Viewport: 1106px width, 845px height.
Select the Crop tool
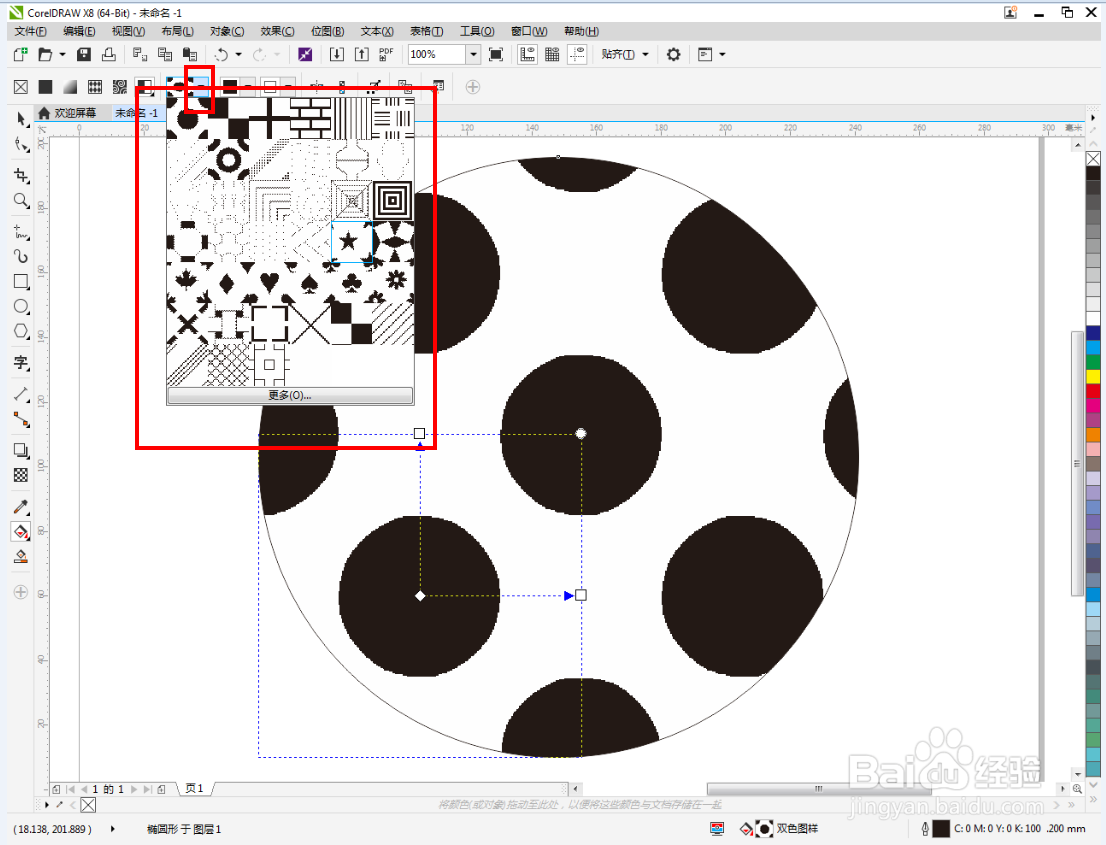point(21,175)
